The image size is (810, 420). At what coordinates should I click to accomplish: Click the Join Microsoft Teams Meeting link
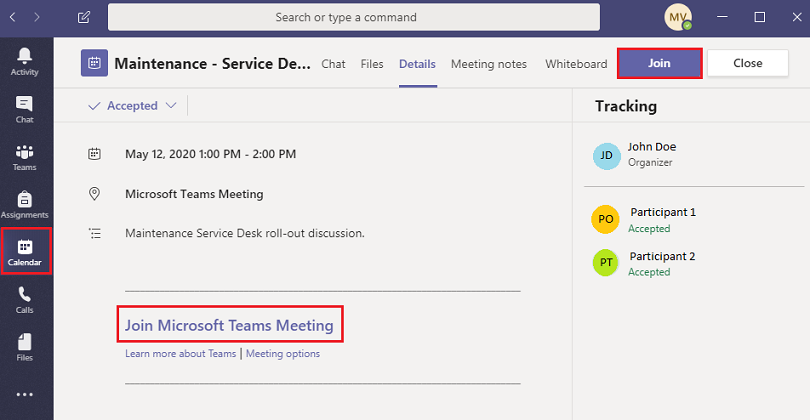229,325
